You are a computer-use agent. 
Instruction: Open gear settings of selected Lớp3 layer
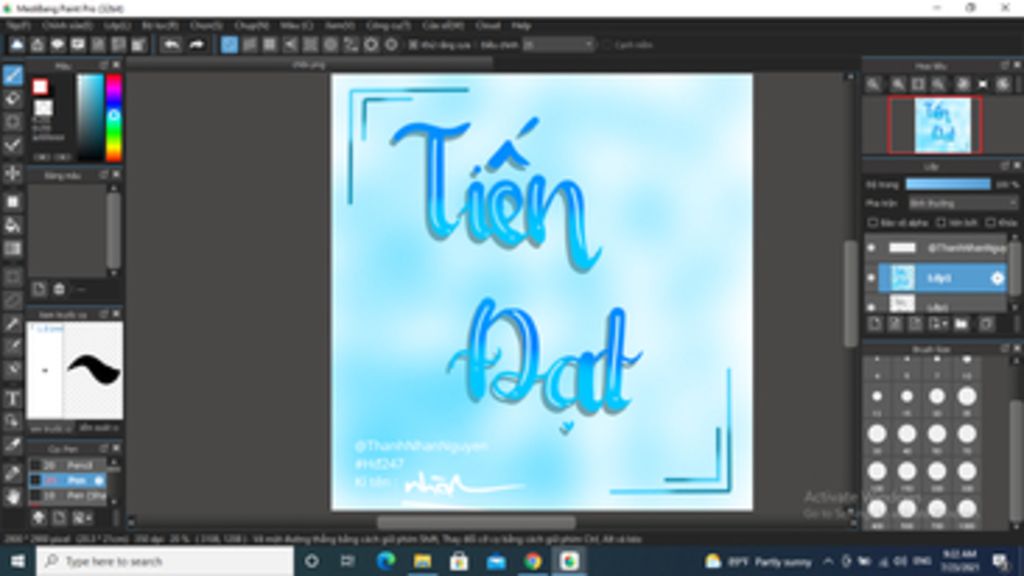point(997,278)
